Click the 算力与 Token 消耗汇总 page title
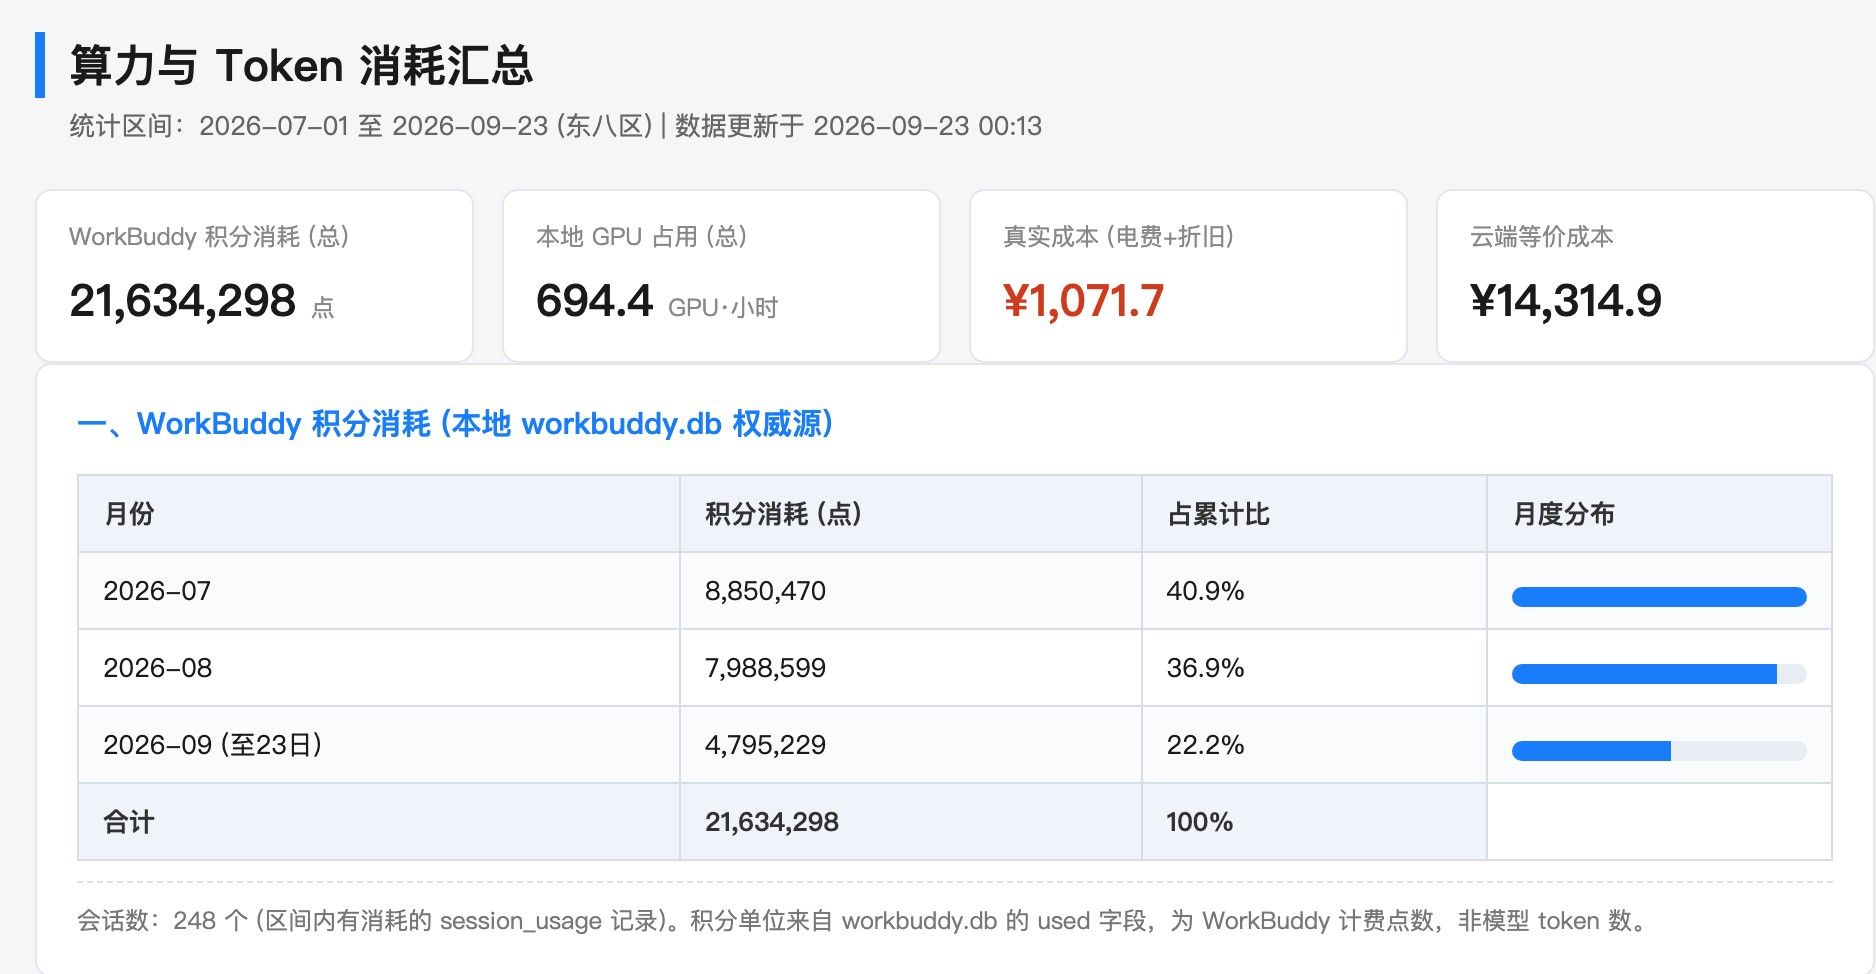 (301, 66)
